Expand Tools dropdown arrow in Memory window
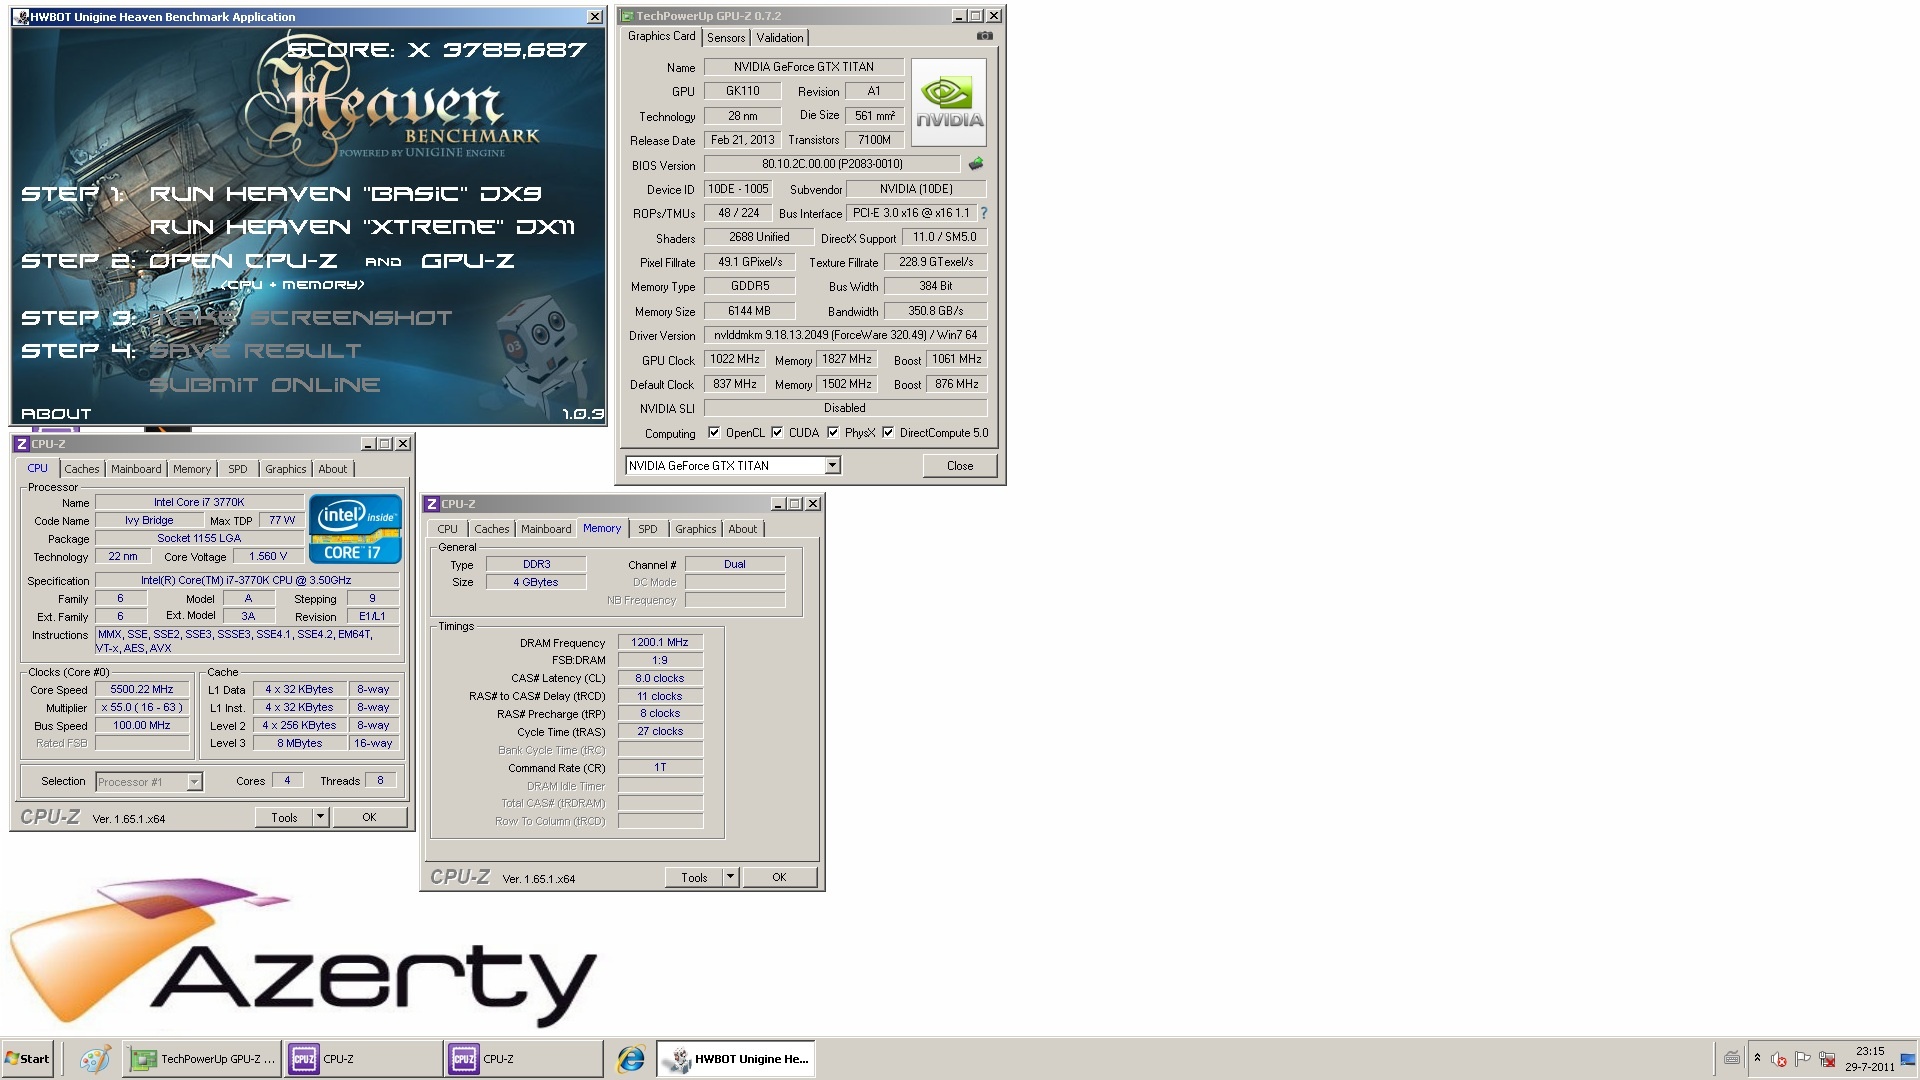This screenshot has width=1920, height=1080. coord(730,877)
